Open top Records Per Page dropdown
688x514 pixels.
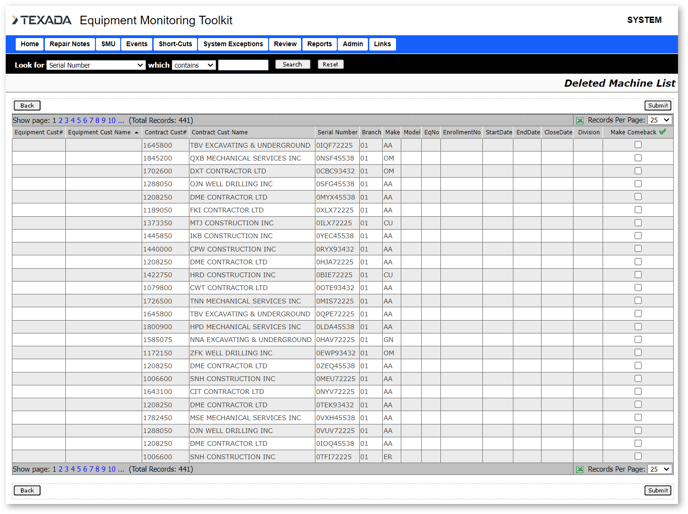pos(659,120)
